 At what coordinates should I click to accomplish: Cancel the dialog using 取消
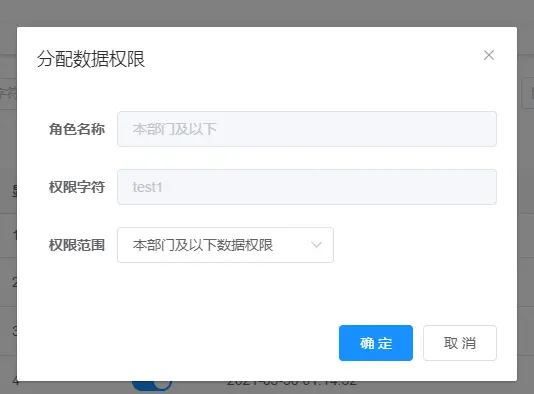460,343
